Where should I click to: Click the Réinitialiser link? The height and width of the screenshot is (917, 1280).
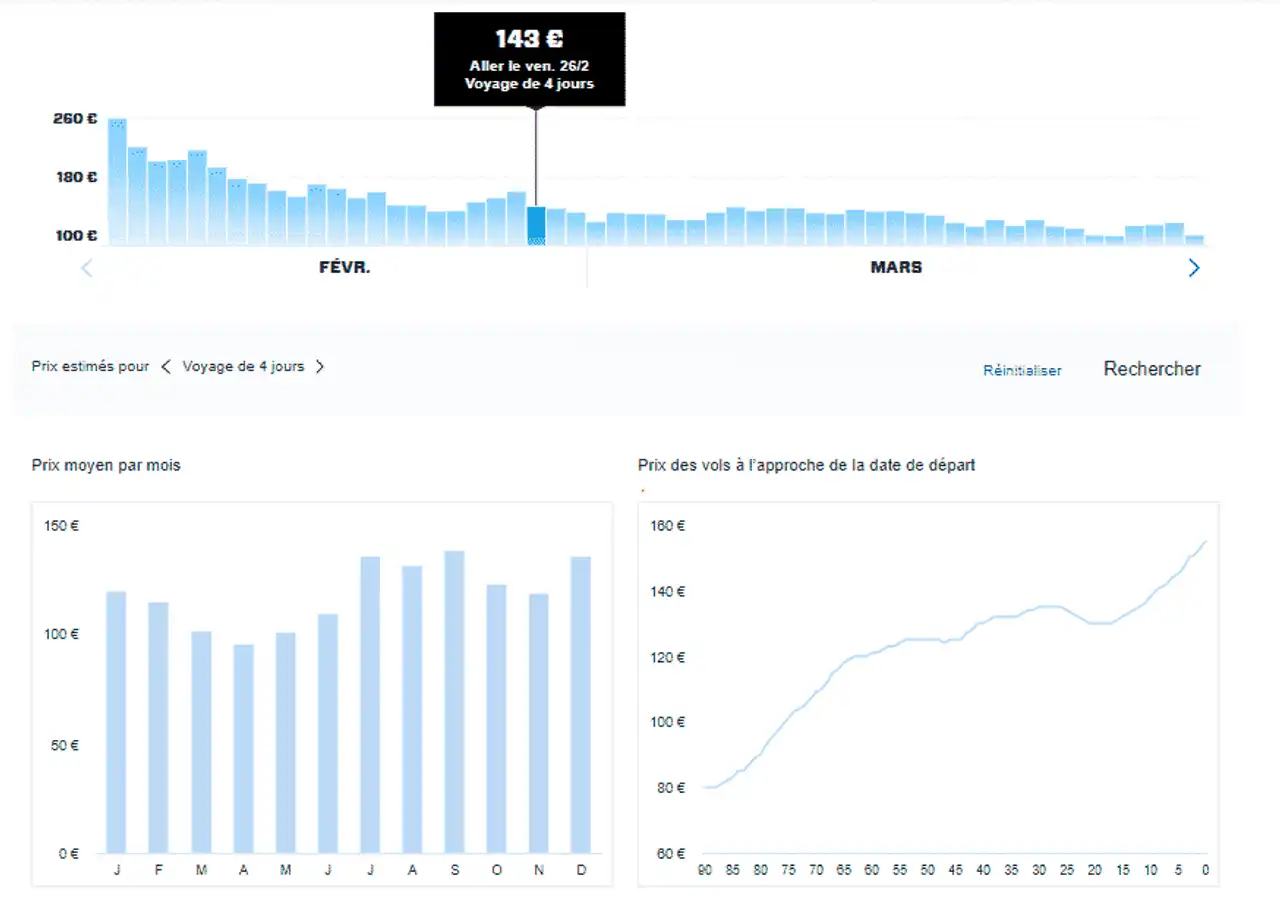(x=1022, y=370)
